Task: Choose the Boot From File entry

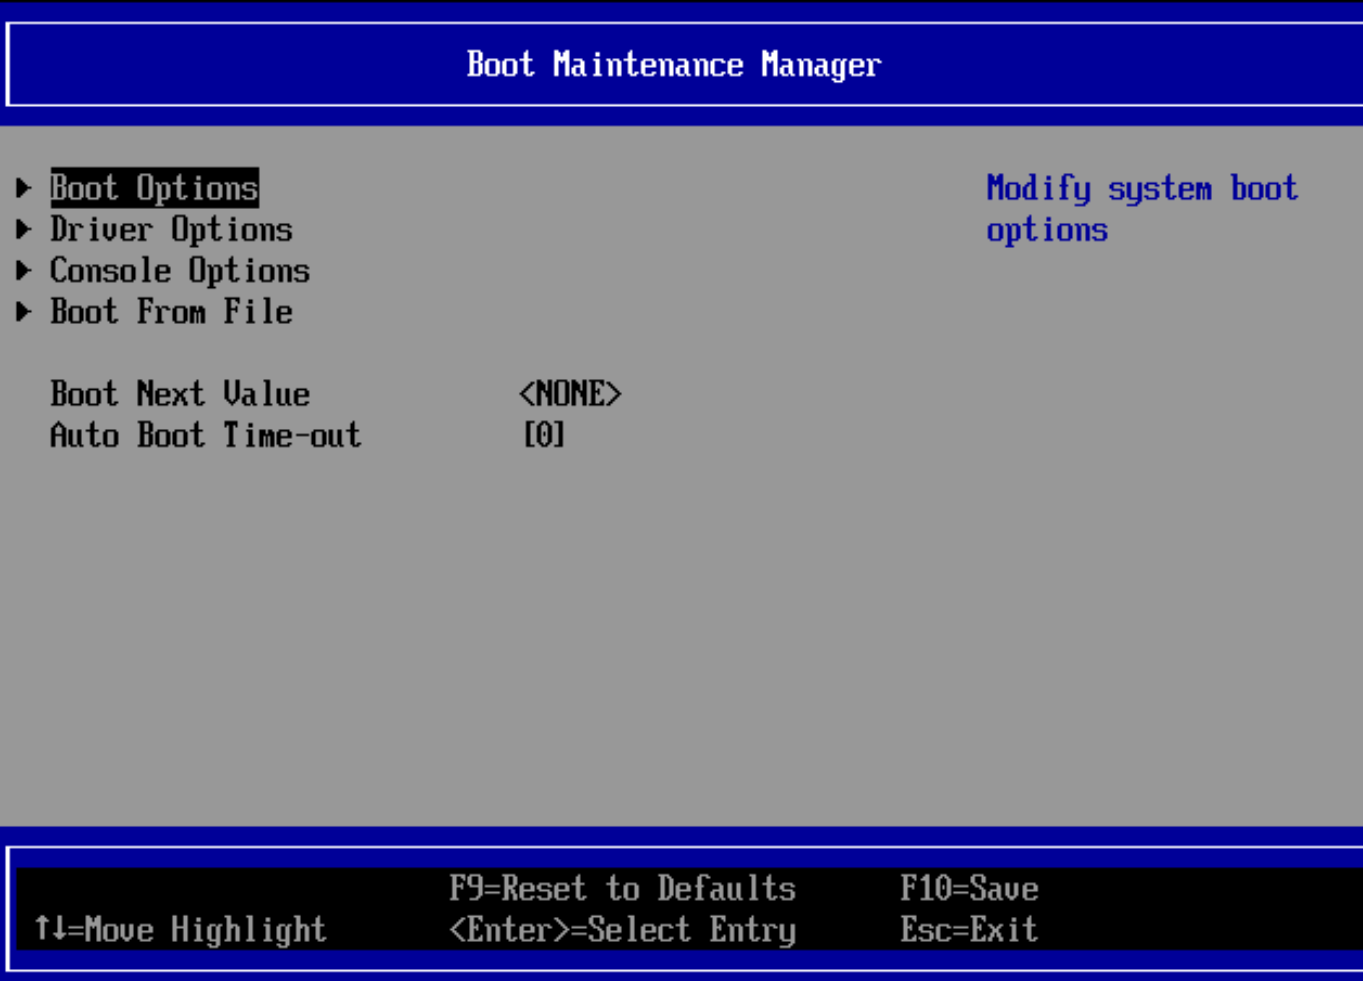Action: (x=171, y=312)
